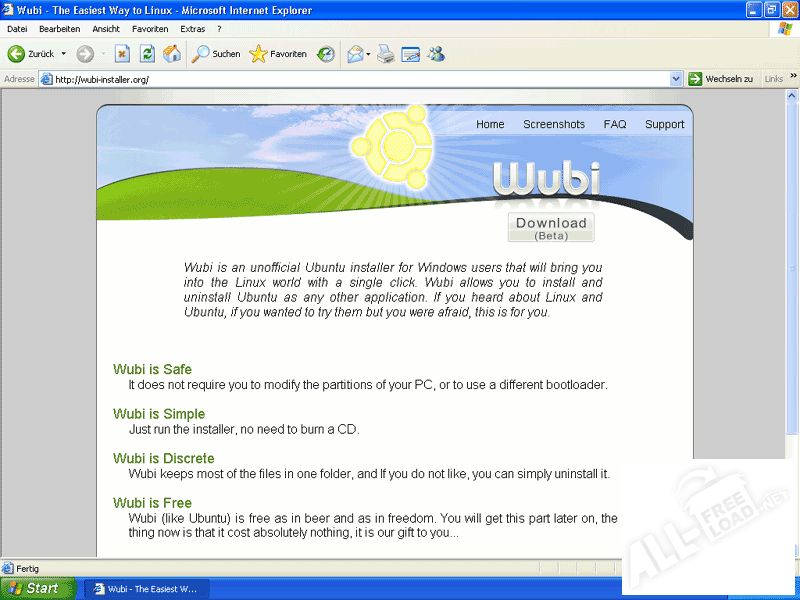Screen dimensions: 800x600
Task: Click the Zurück back arrow button
Action: click(30, 54)
